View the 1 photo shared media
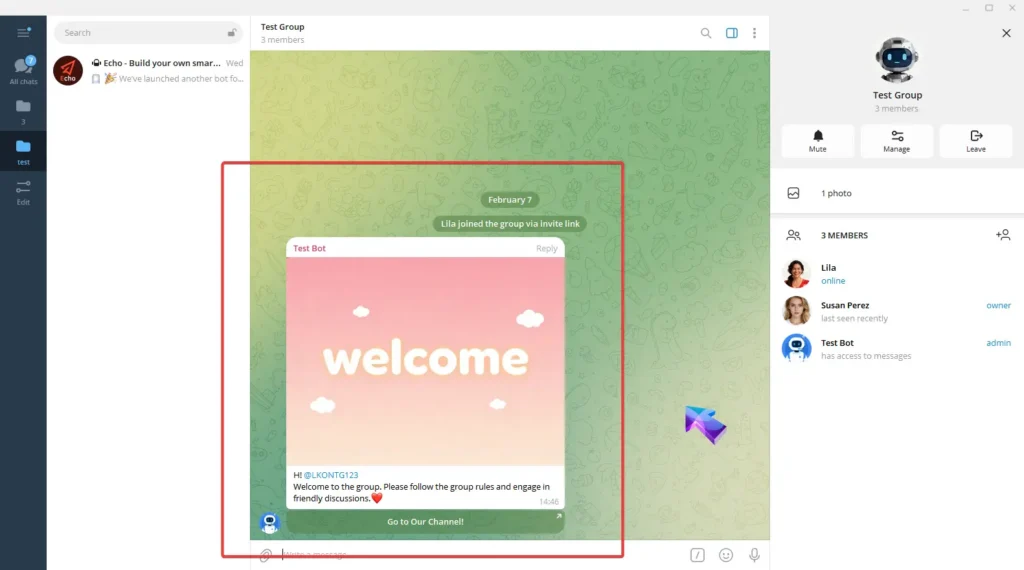This screenshot has height=570, width=1024. (838, 193)
